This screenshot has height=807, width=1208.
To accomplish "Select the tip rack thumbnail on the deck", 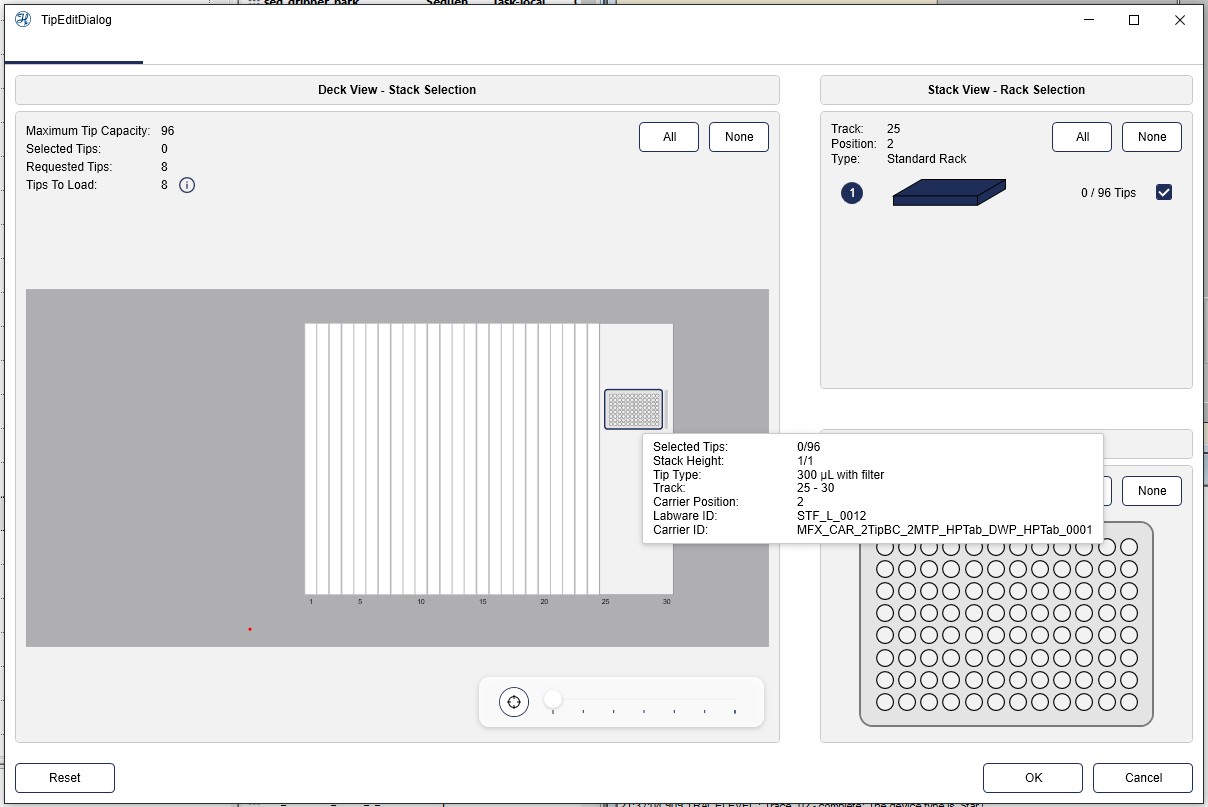I will tap(633, 409).
